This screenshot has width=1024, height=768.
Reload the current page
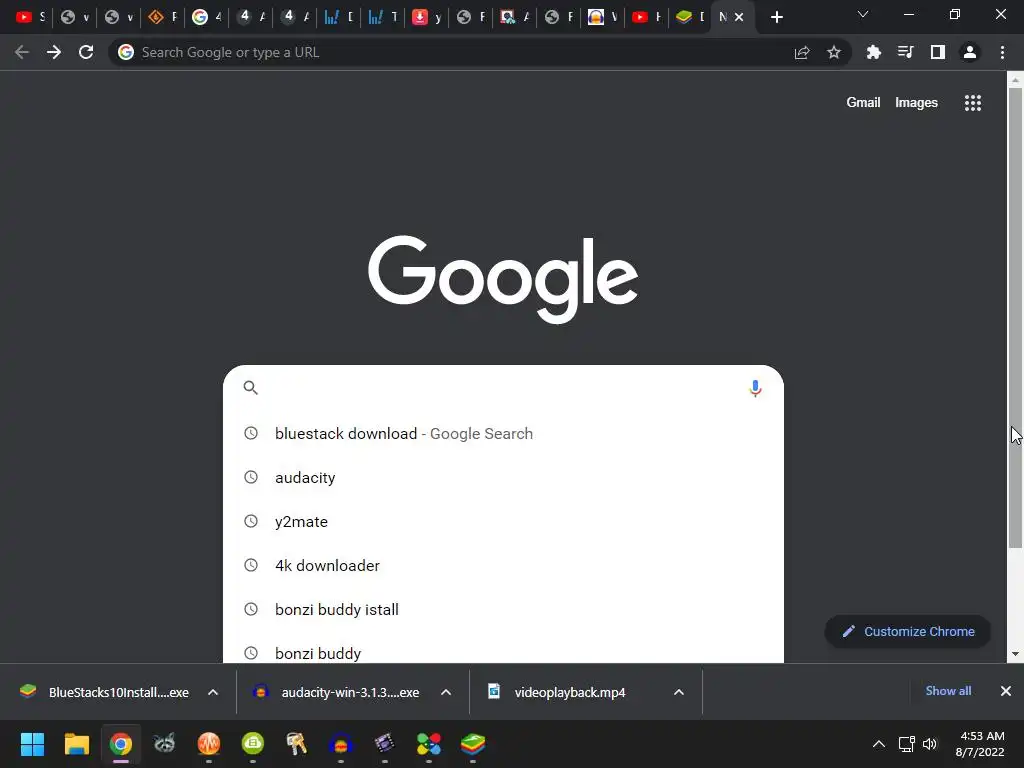(86, 52)
